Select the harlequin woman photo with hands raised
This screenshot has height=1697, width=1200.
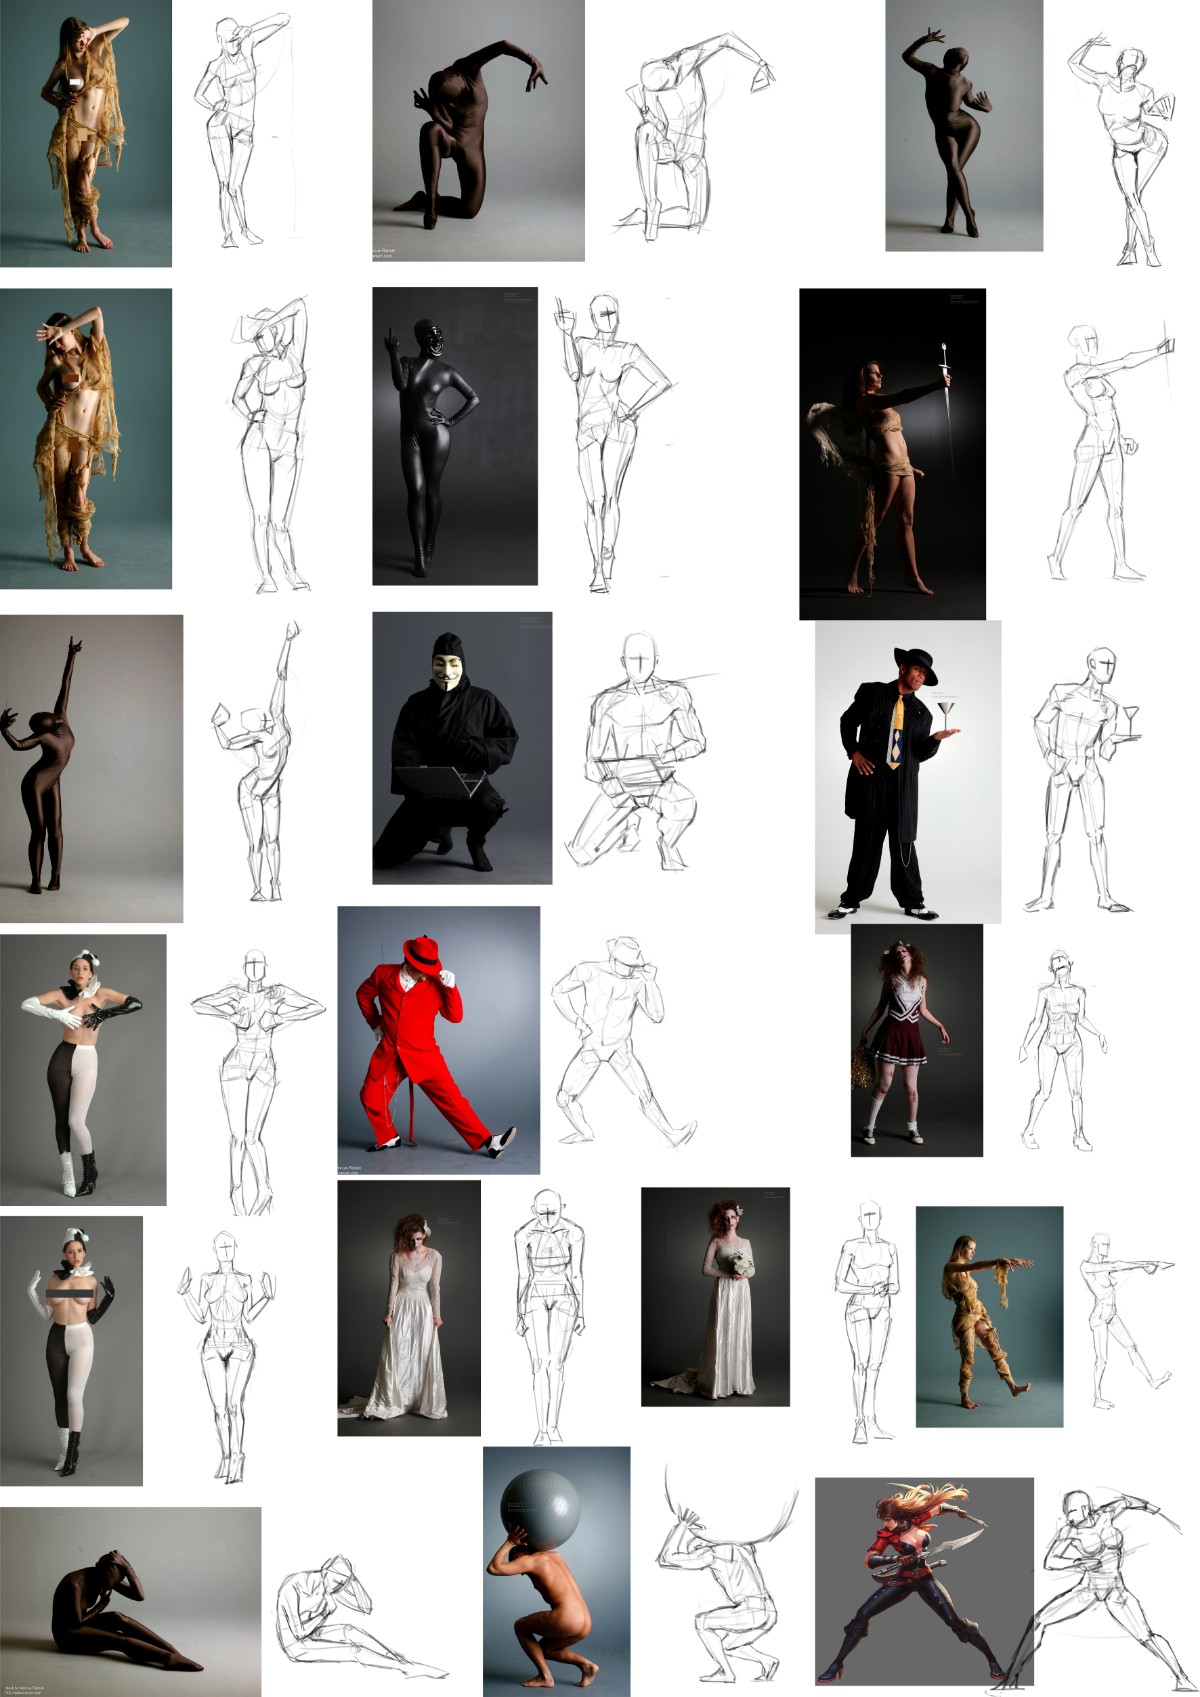(x=71, y=1351)
